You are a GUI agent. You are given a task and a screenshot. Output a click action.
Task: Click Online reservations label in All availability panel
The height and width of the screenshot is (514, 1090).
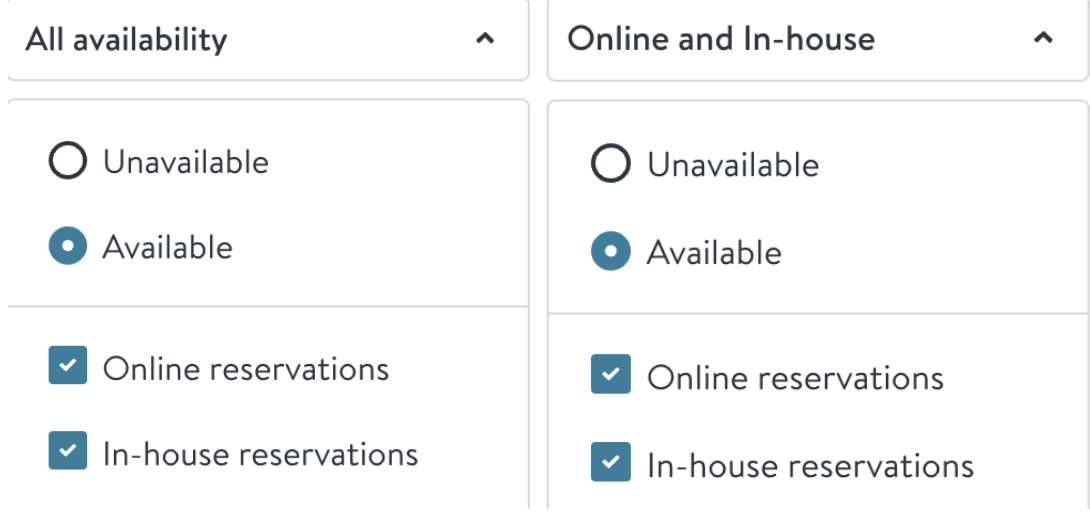point(246,369)
